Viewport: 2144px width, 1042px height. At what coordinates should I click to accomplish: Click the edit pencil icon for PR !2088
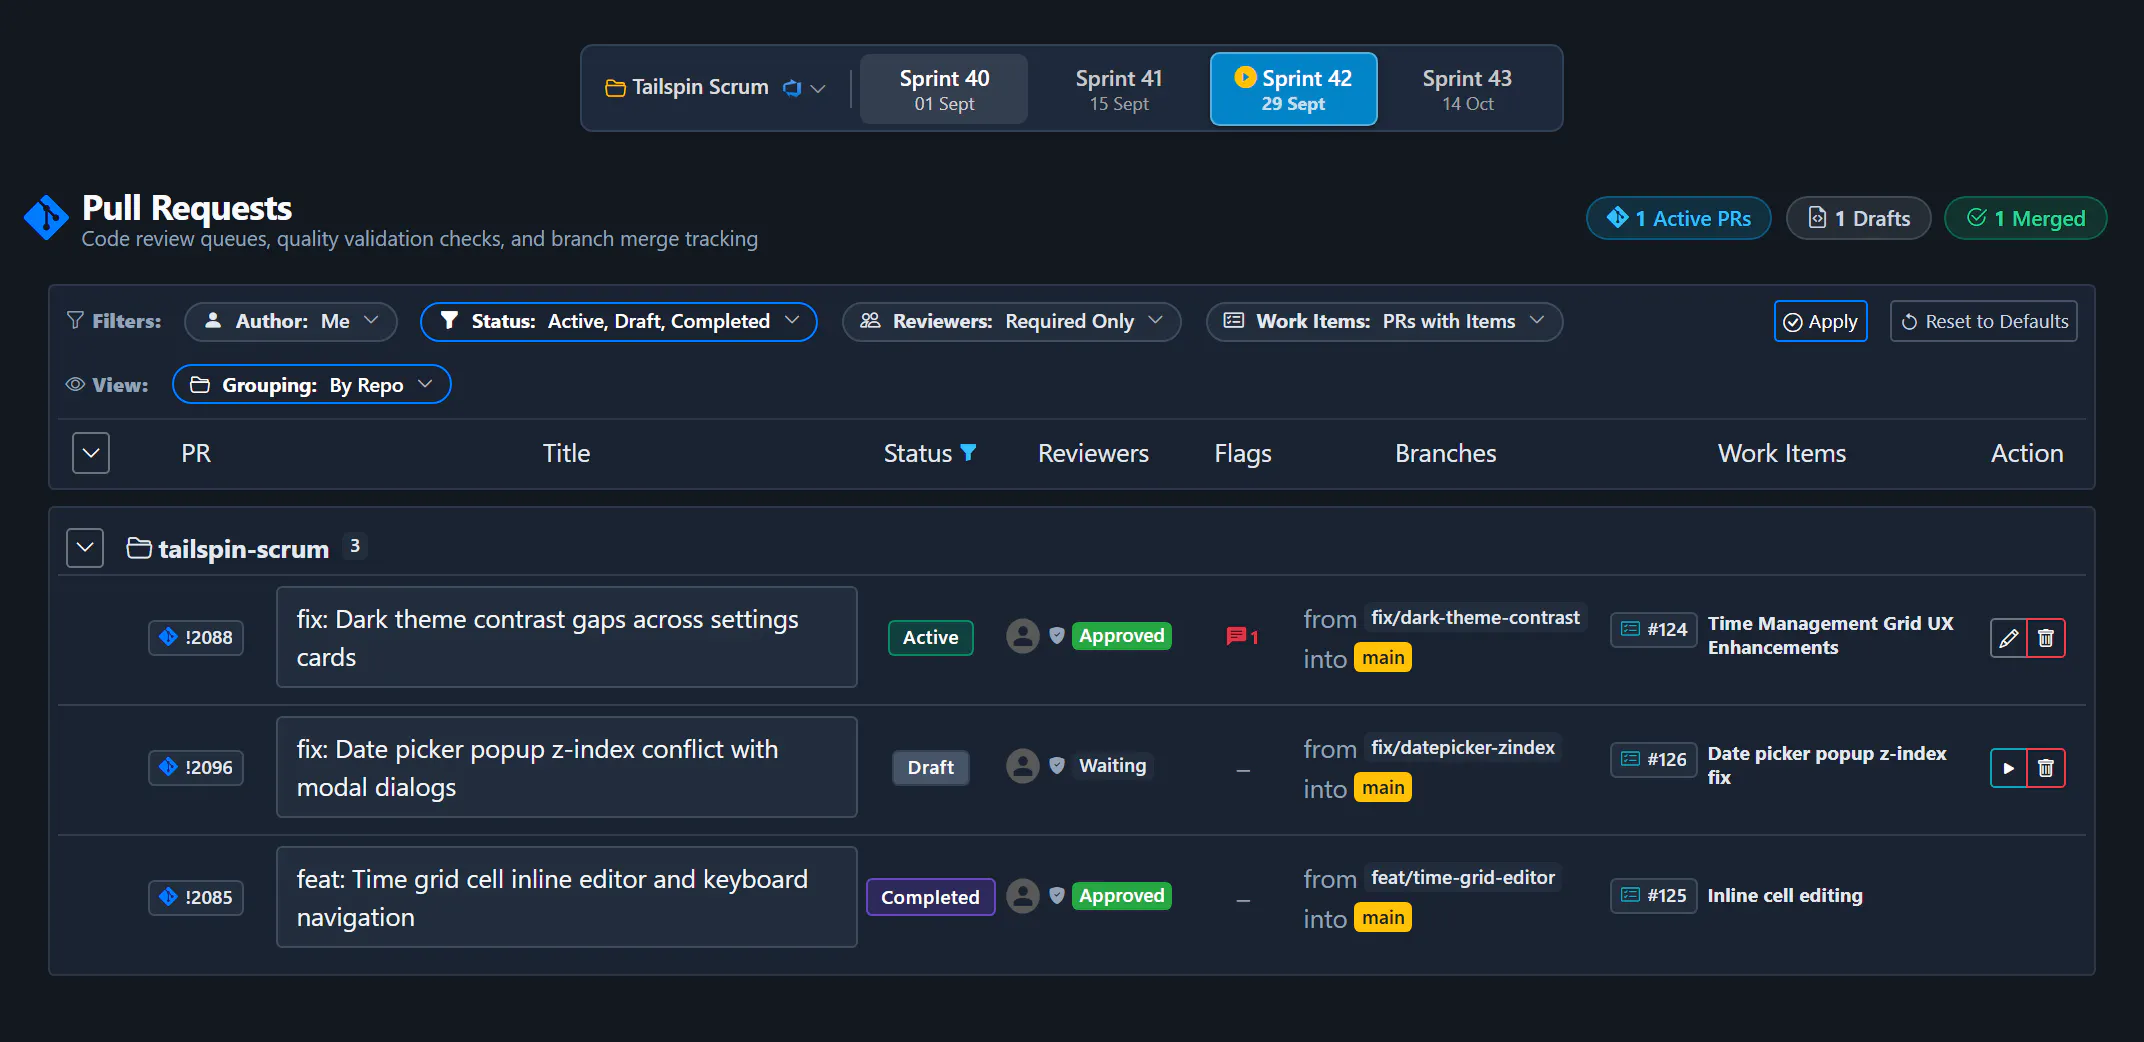pos(2008,638)
